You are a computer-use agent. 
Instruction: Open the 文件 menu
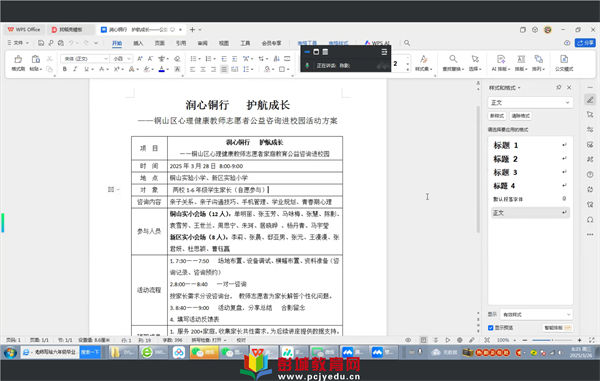coord(18,43)
